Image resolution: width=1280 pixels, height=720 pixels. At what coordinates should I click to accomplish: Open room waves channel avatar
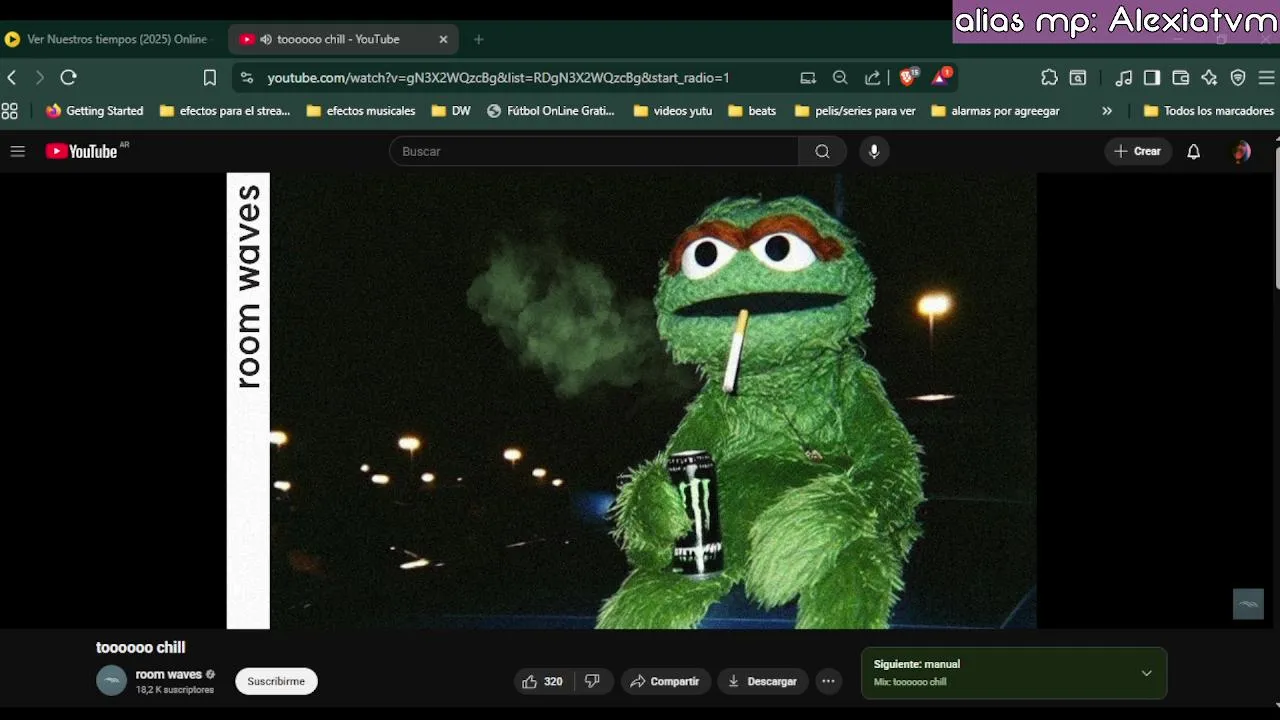tap(111, 681)
